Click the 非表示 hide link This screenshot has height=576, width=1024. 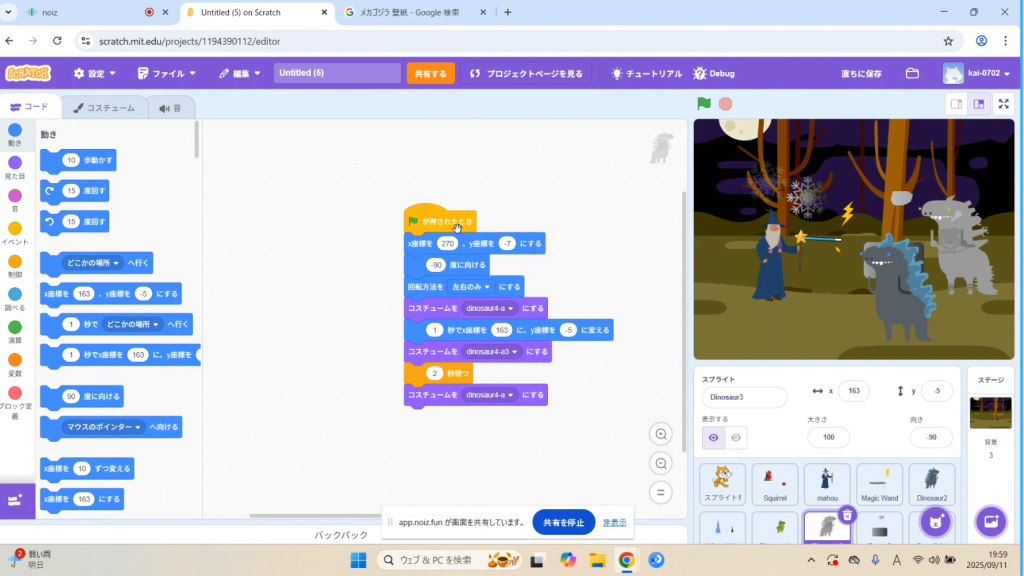[x=615, y=522]
